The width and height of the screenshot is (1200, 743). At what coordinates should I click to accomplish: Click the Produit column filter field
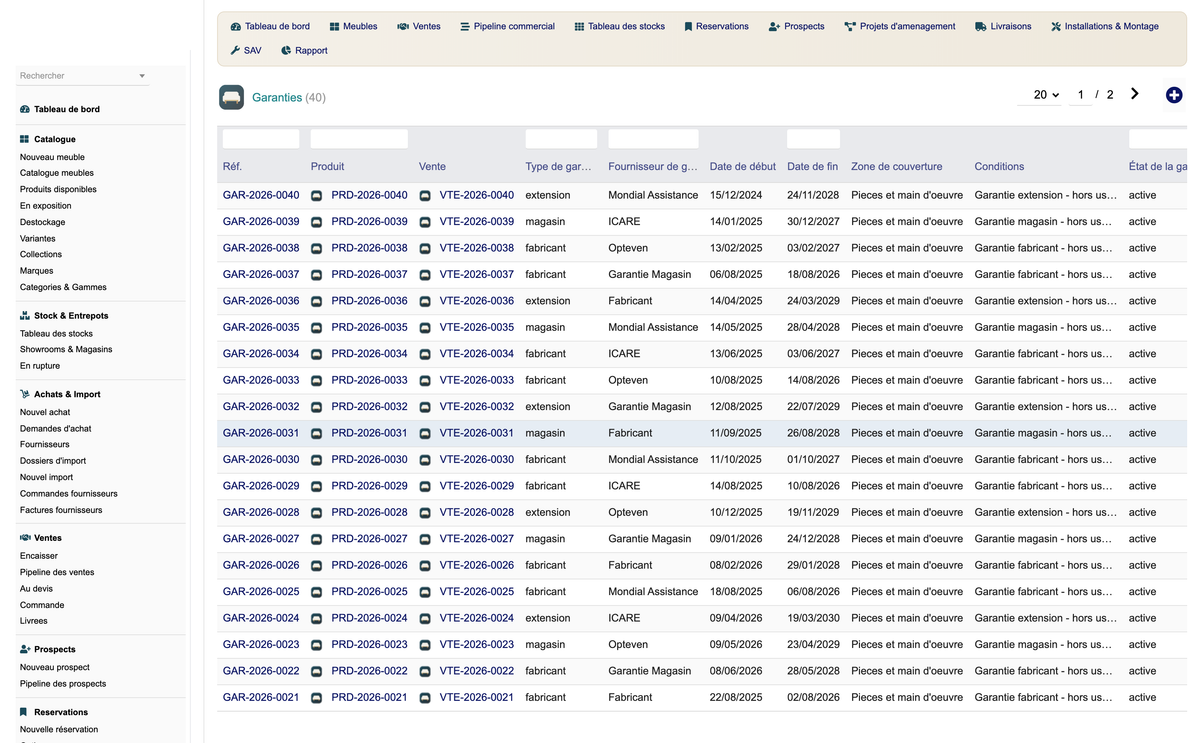pyautogui.click(x=359, y=139)
